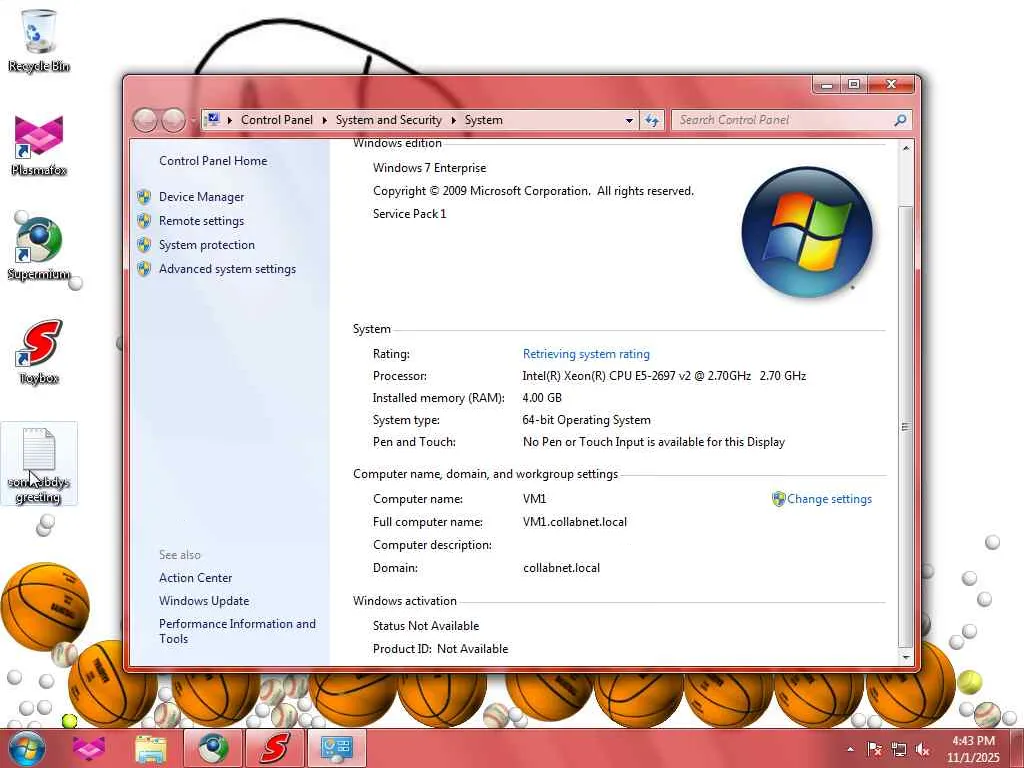The height and width of the screenshot is (768, 1024).
Task: Expand the arrow before Control Panel breadcrumb
Action: 230,120
